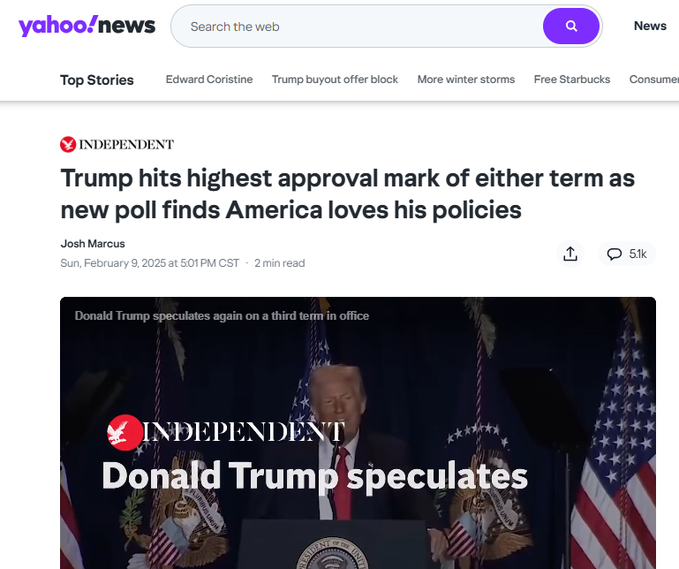Go to More winter storms topic
679x569 pixels.
[466, 79]
